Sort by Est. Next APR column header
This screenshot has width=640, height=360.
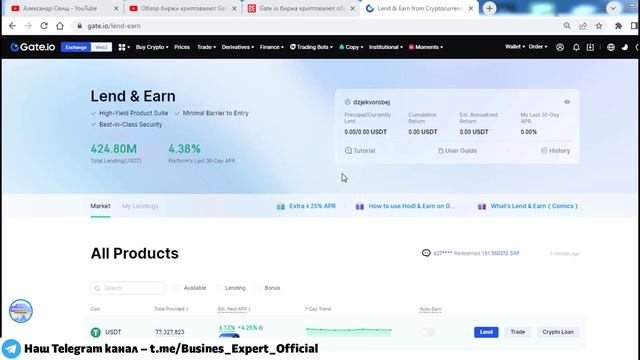[x=234, y=309]
